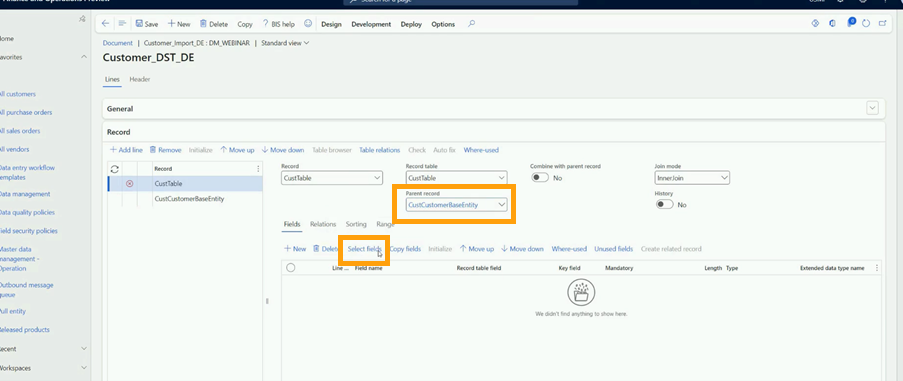This screenshot has height=381, width=903.
Task: Save the document with the Save button
Action: [147, 24]
